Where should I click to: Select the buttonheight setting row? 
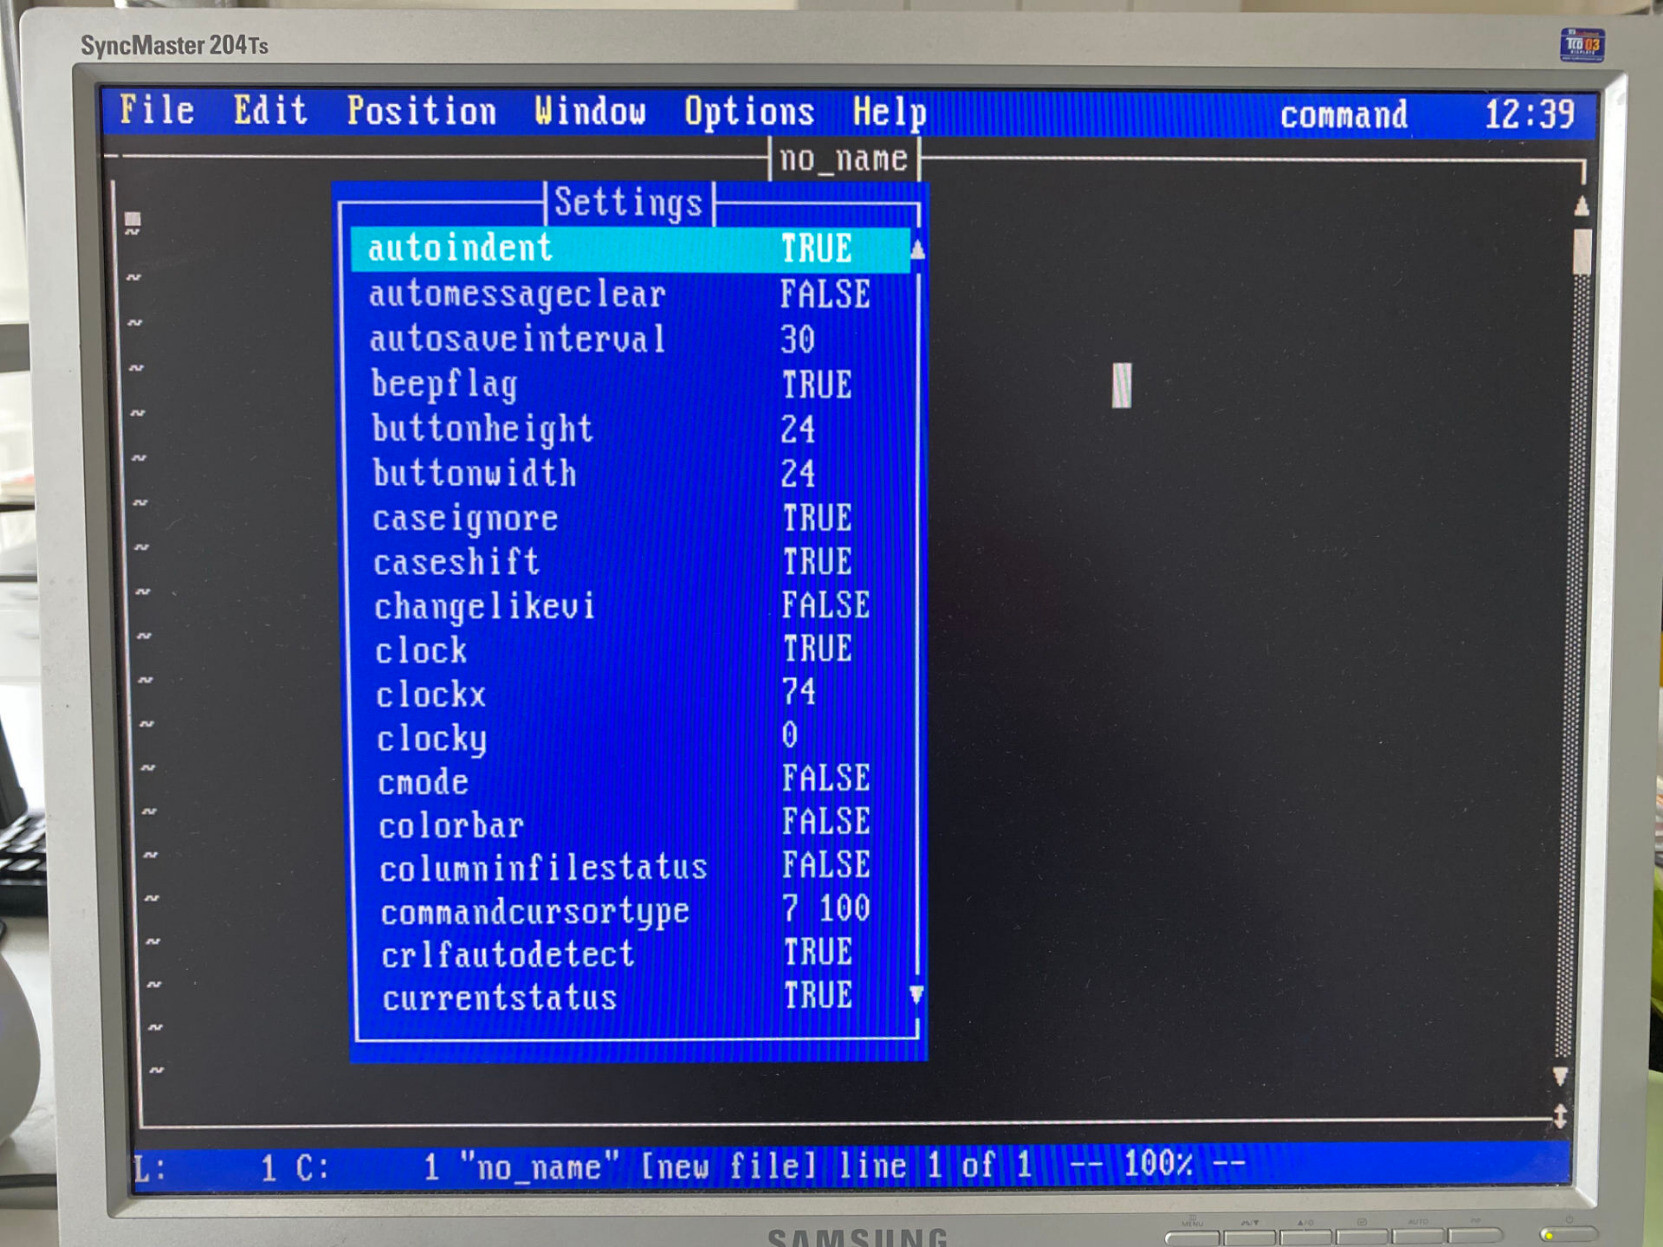pos(632,429)
